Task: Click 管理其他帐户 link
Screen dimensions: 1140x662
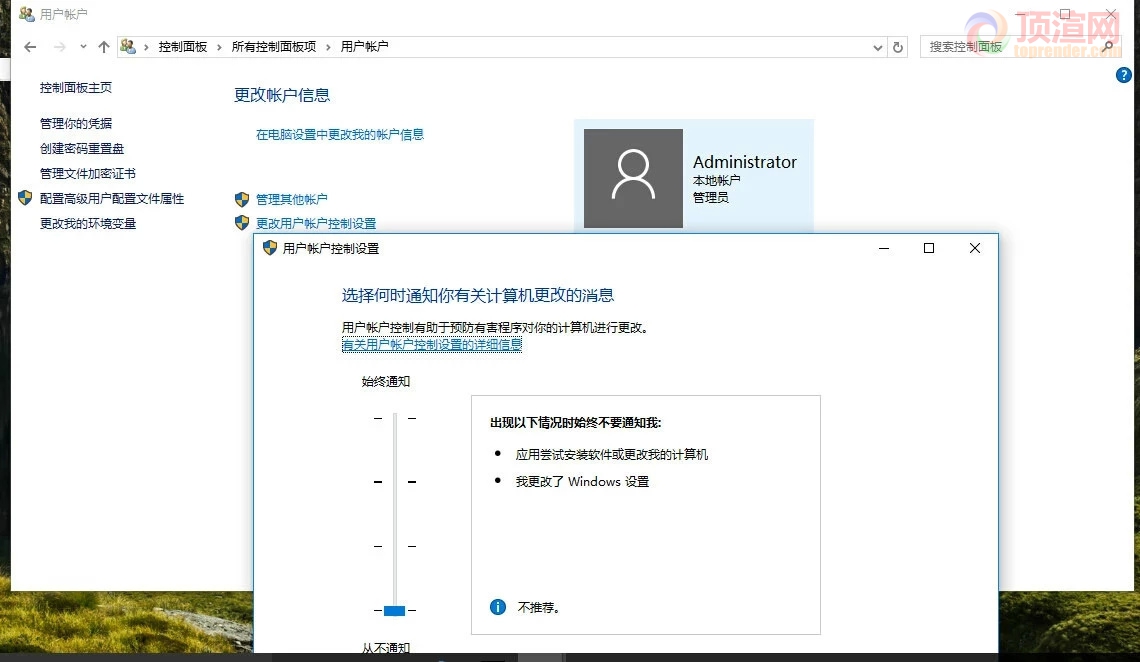Action: click(292, 199)
